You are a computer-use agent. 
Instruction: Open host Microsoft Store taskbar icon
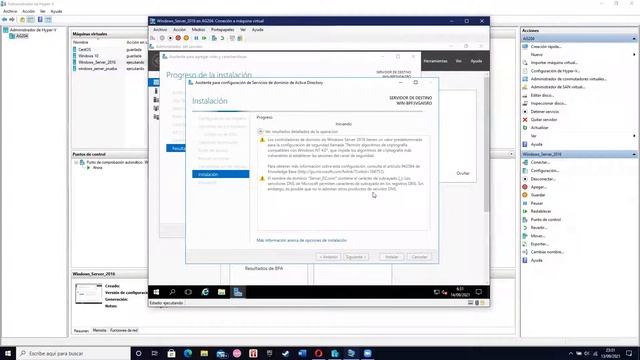click(171, 353)
